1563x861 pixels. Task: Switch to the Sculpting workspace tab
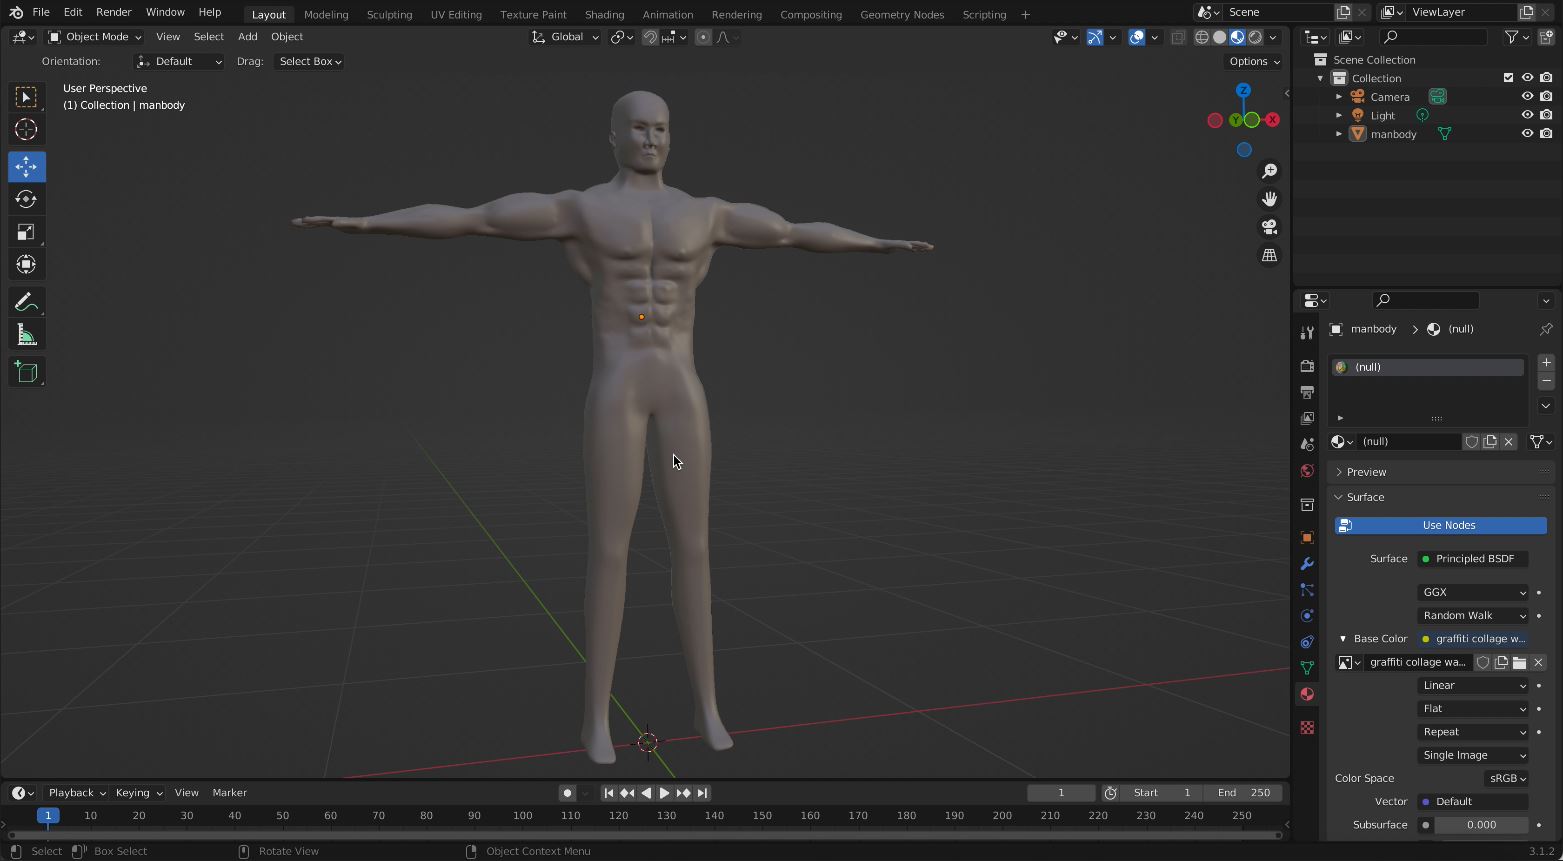point(389,14)
